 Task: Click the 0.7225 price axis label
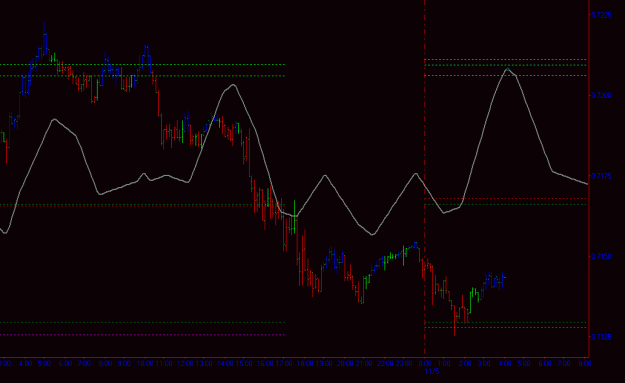601,15
